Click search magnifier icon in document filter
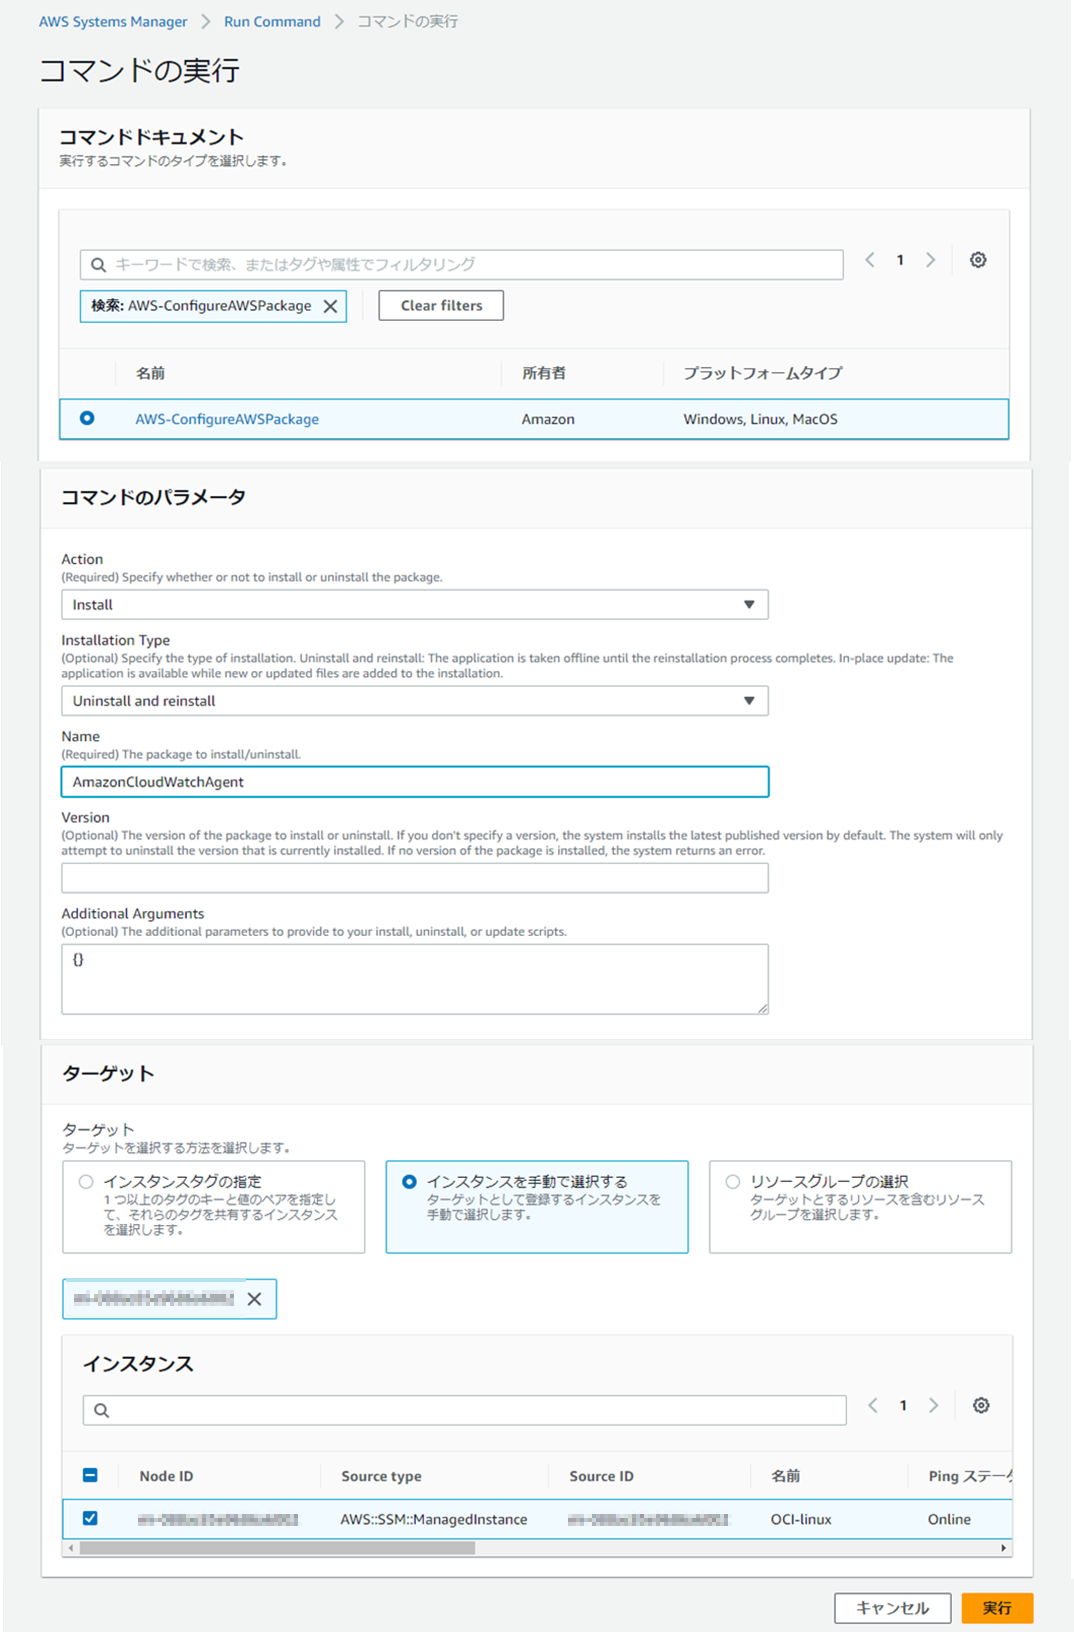1074x1632 pixels. pyautogui.click(x=98, y=265)
